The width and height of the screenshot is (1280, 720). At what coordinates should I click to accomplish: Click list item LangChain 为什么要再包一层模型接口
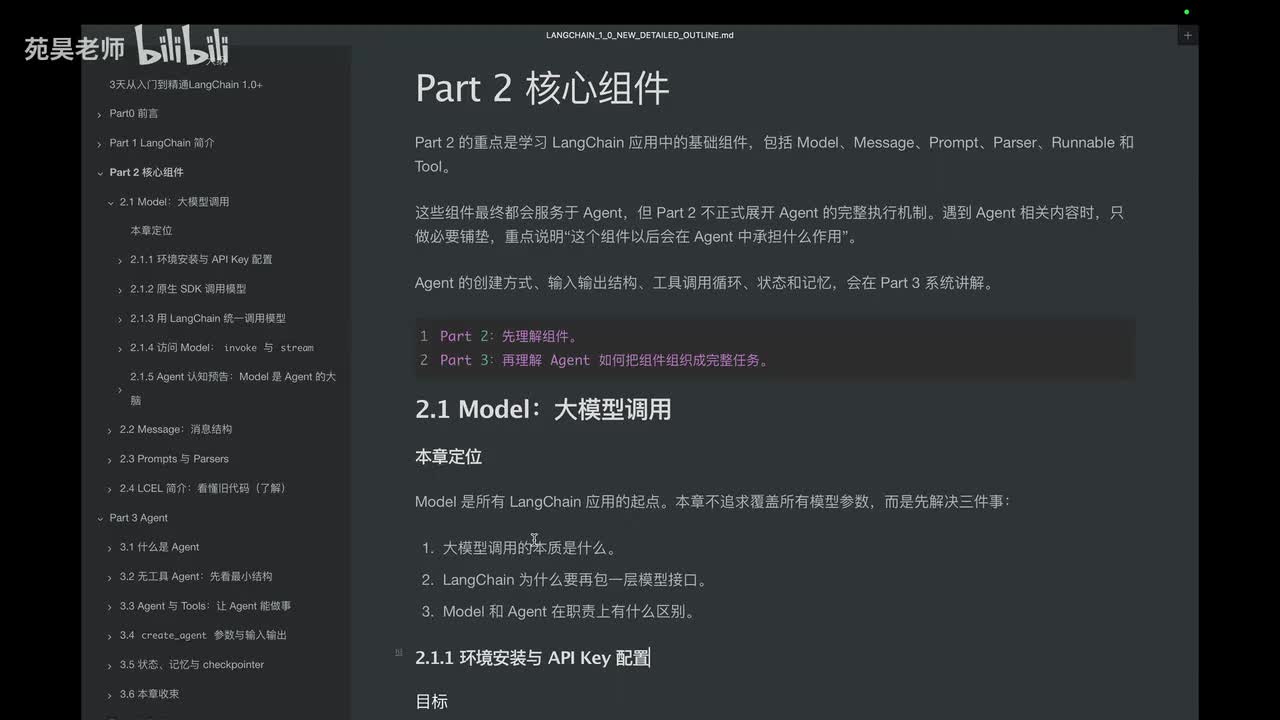576,580
